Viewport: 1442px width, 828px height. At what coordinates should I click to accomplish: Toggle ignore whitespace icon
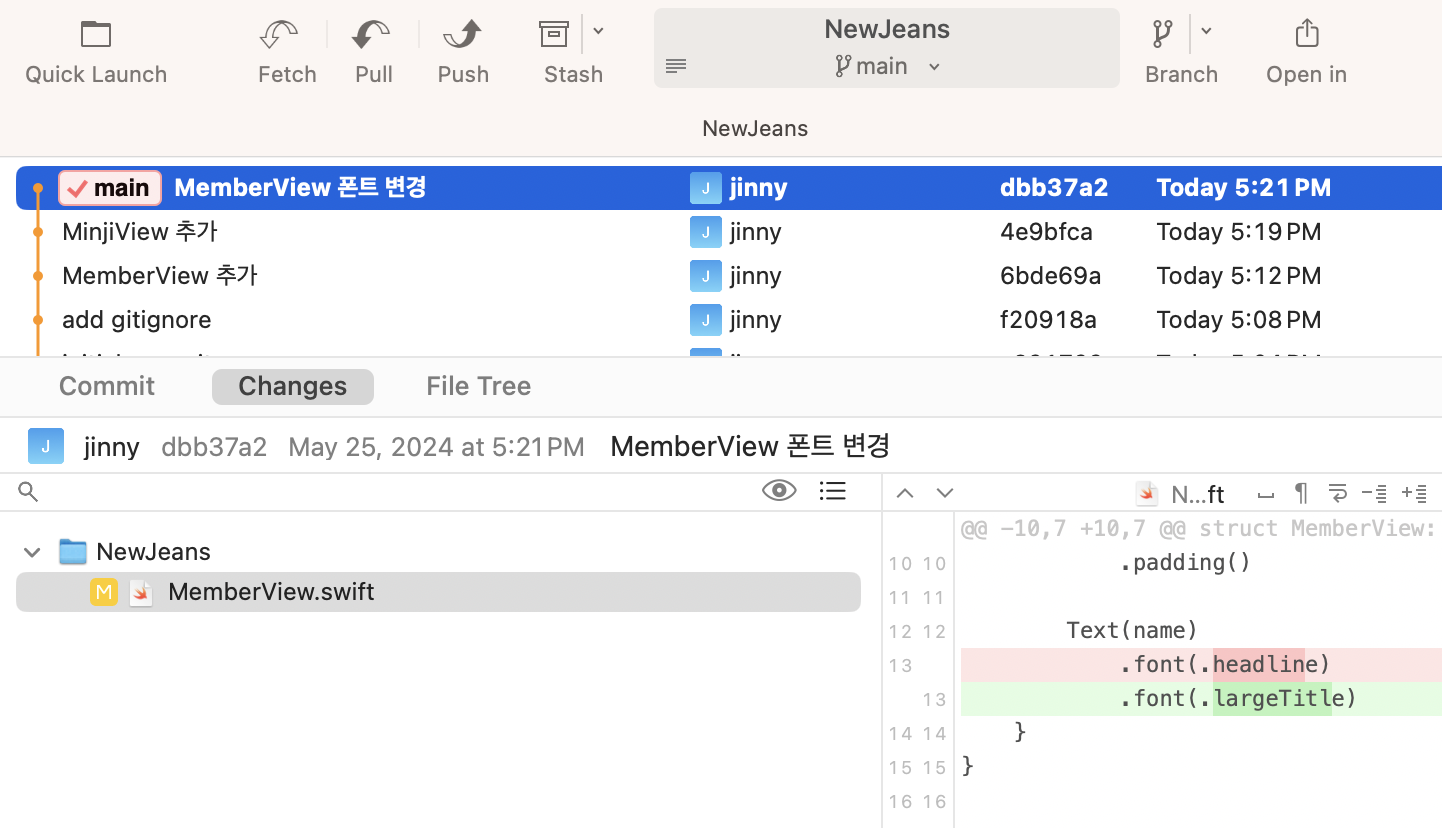pos(1266,494)
